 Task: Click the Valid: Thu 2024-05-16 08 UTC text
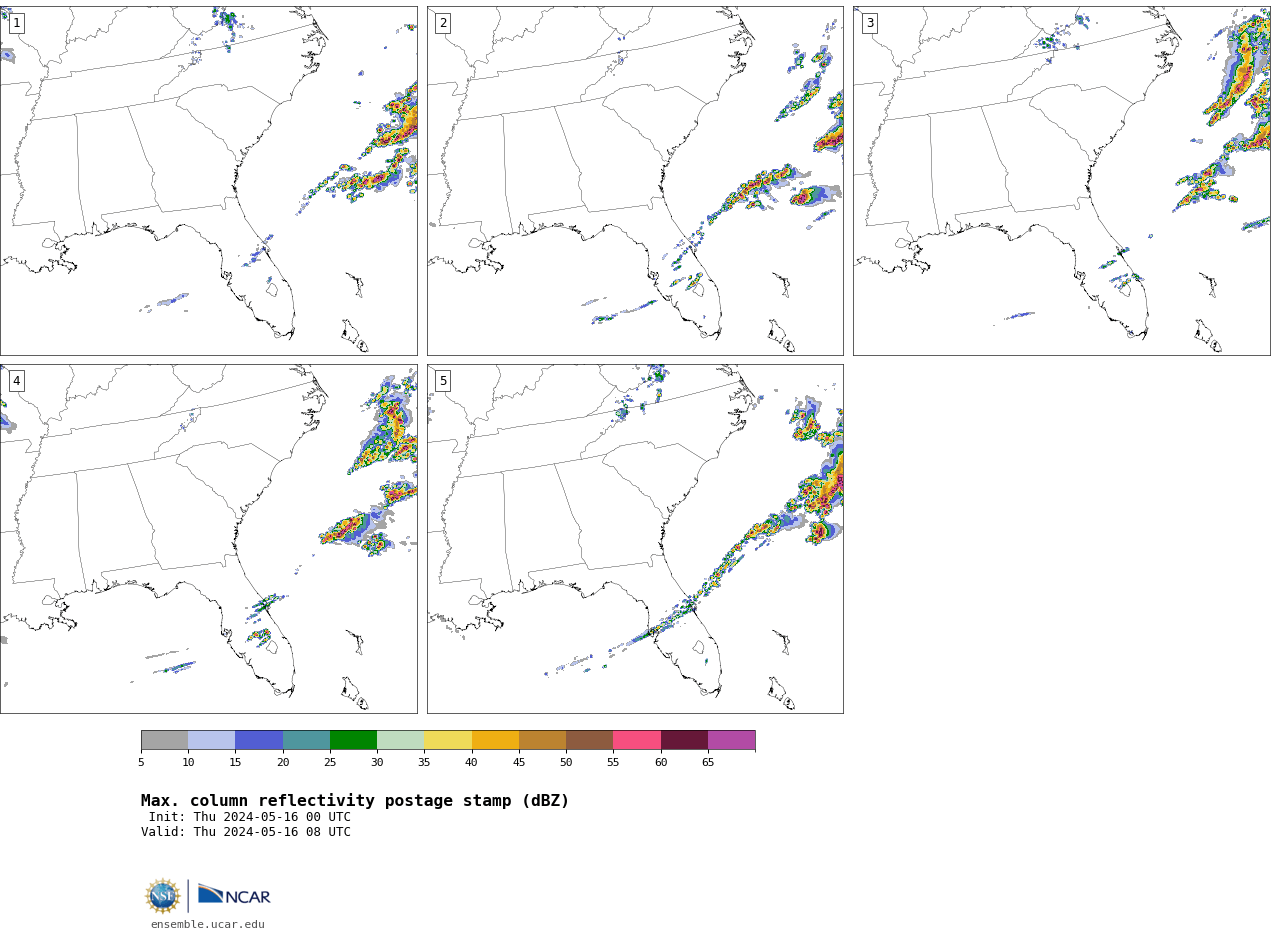tap(246, 832)
